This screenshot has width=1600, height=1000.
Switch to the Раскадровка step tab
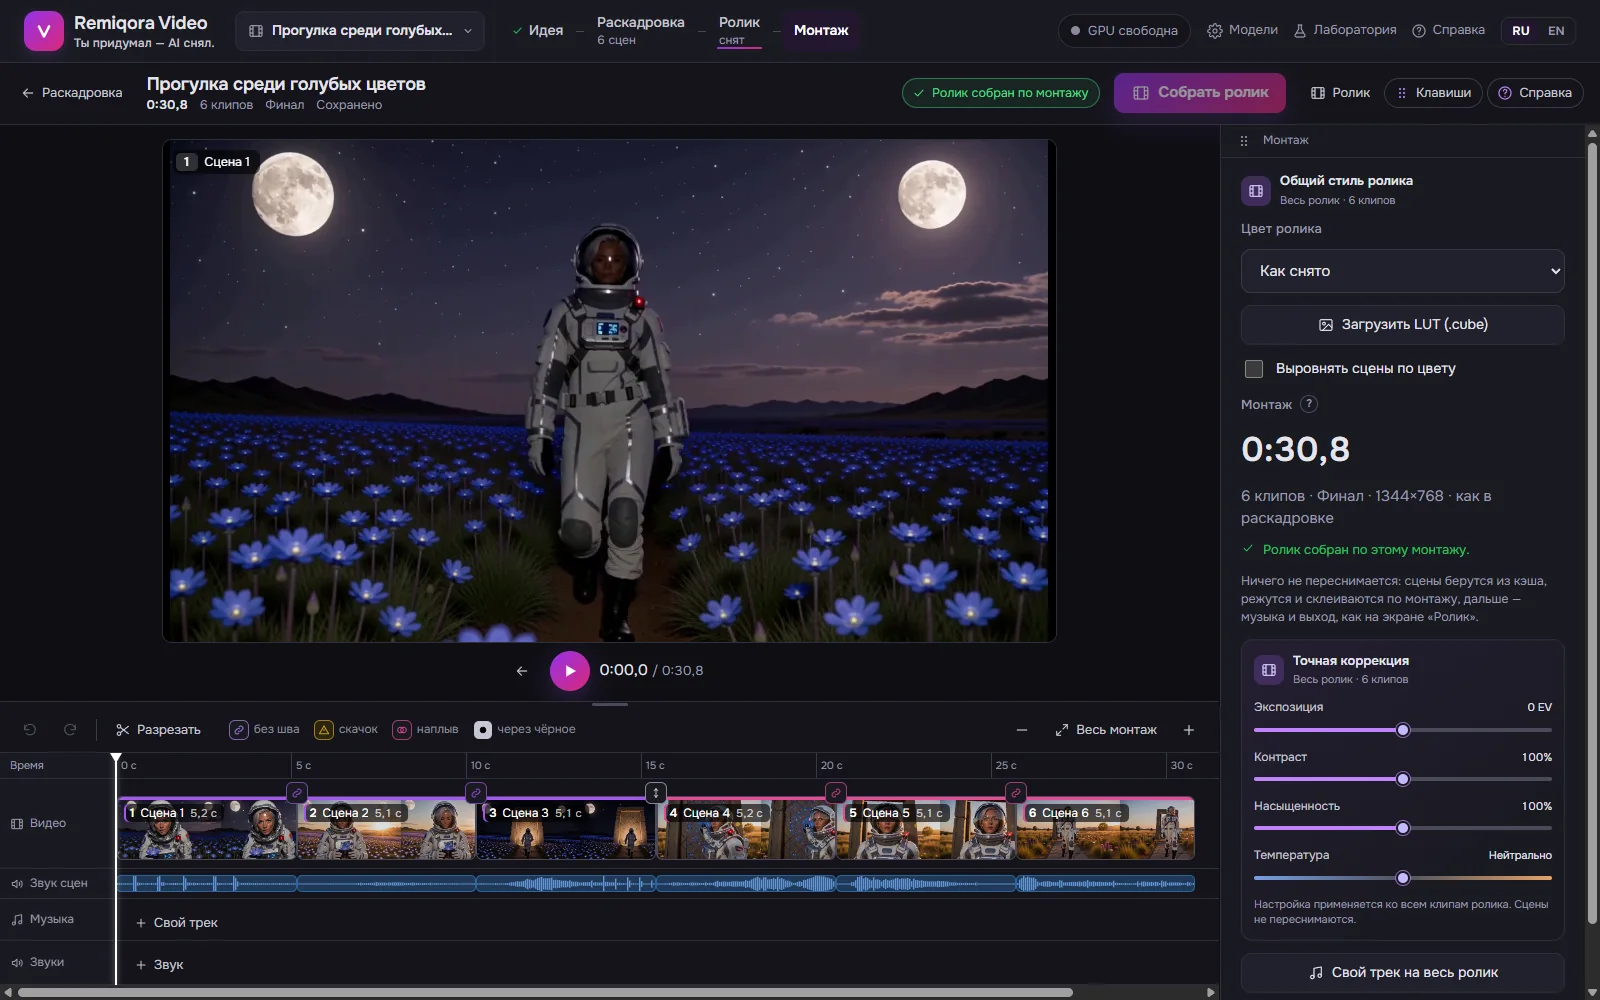click(640, 30)
